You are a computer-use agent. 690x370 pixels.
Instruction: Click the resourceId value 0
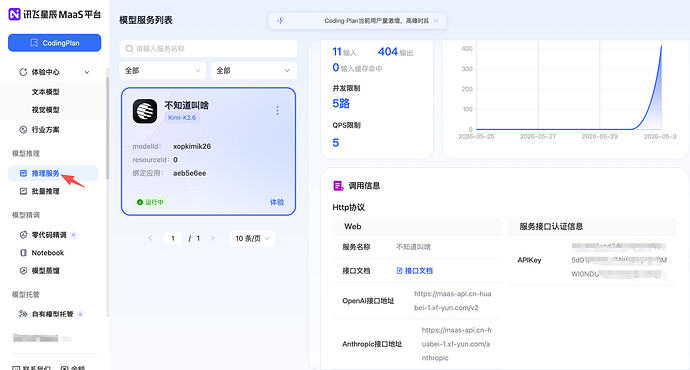pos(175,160)
